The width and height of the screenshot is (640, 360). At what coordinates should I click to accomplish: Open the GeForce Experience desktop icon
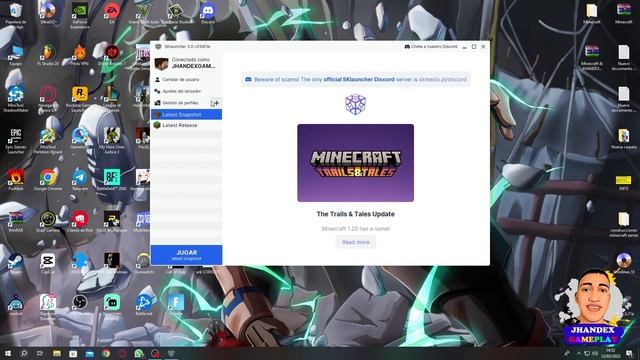pyautogui.click(x=80, y=16)
